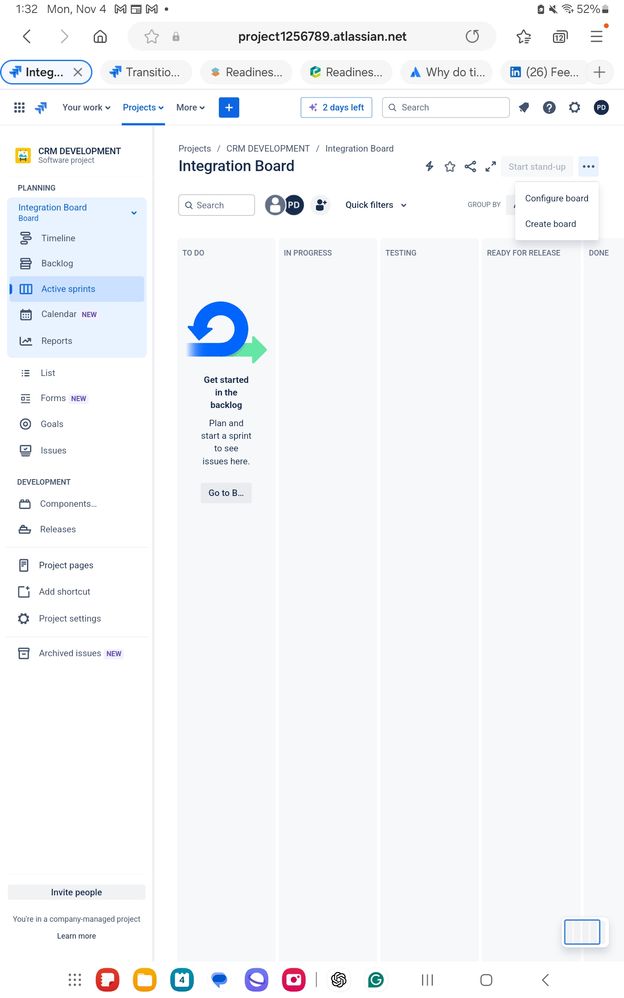Filter by PD assignee avatar
The image size is (624, 998).
294,205
